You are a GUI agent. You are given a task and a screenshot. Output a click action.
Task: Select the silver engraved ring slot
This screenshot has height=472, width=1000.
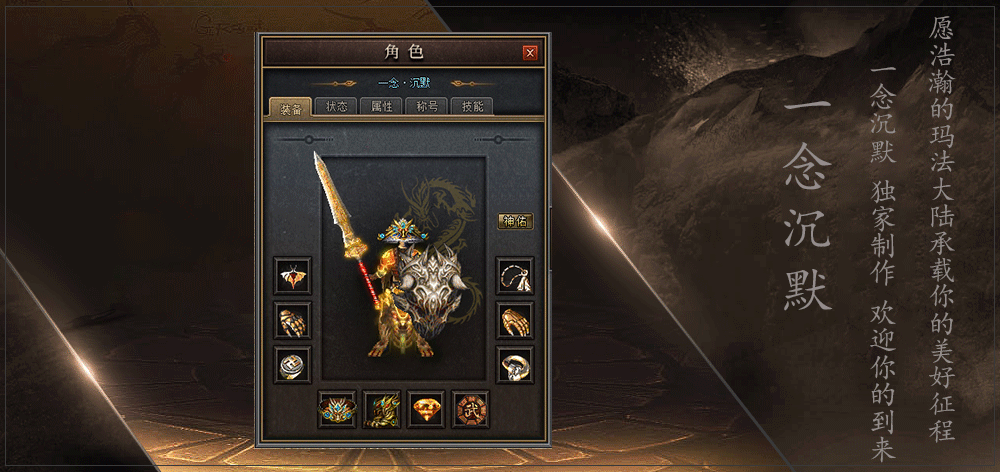293,365
